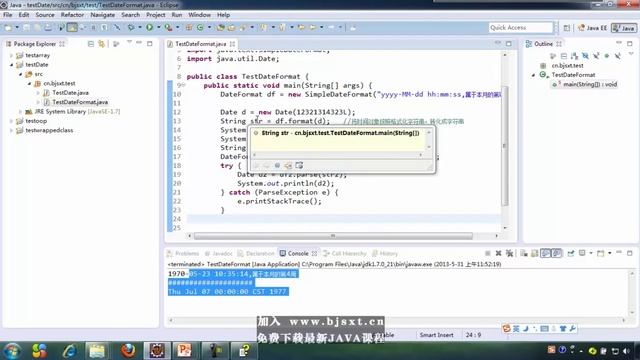Toggle Hide Static Members in Outline view
This screenshot has height=360, width=640.
tap(596, 56)
